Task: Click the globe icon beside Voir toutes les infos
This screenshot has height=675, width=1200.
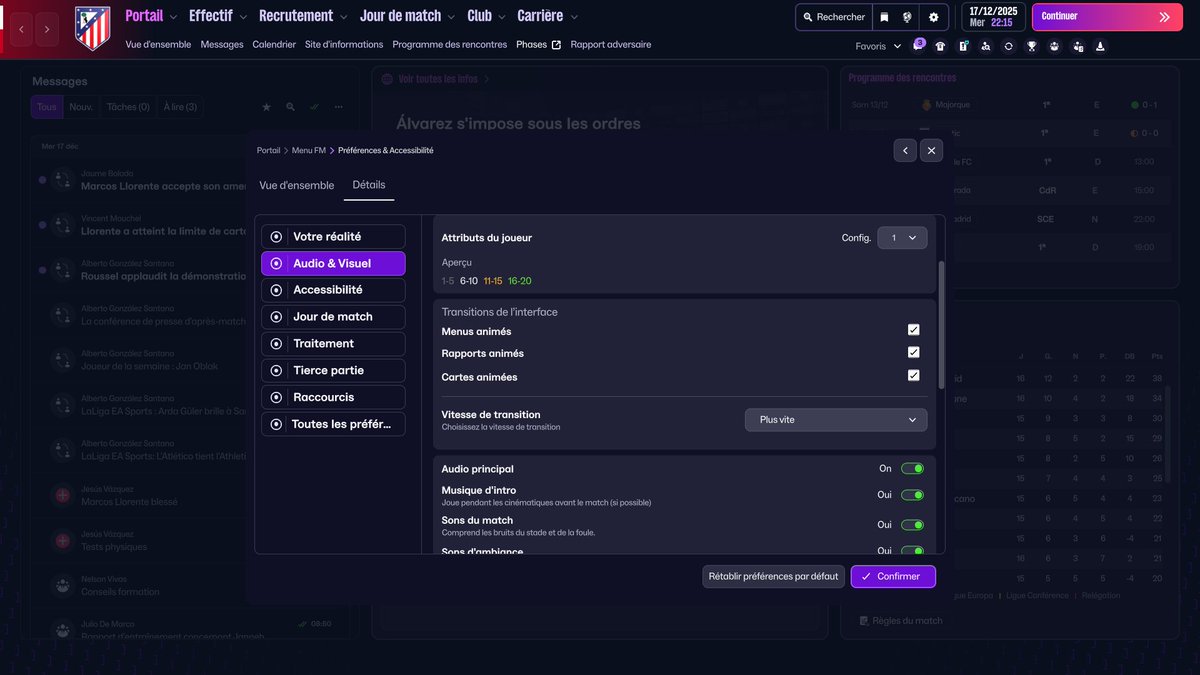Action: [385, 78]
